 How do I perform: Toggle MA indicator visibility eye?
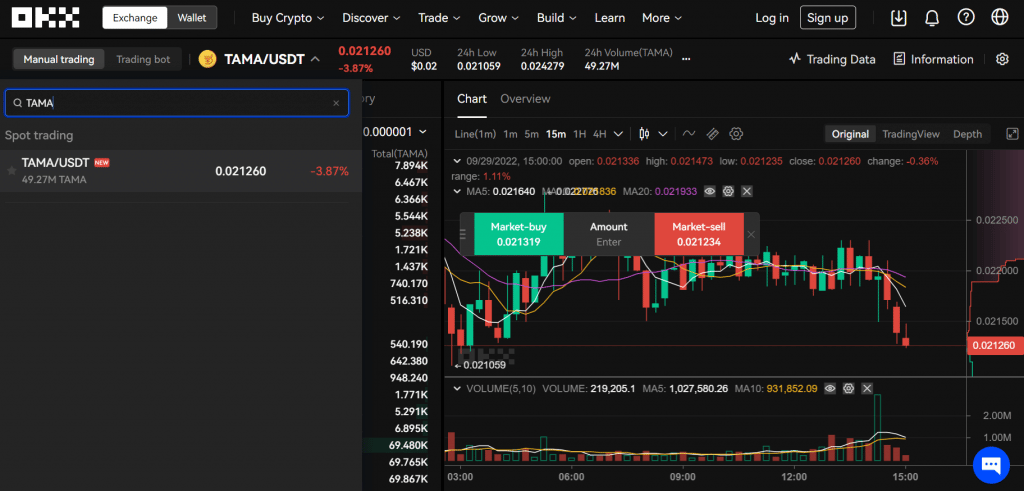click(710, 191)
